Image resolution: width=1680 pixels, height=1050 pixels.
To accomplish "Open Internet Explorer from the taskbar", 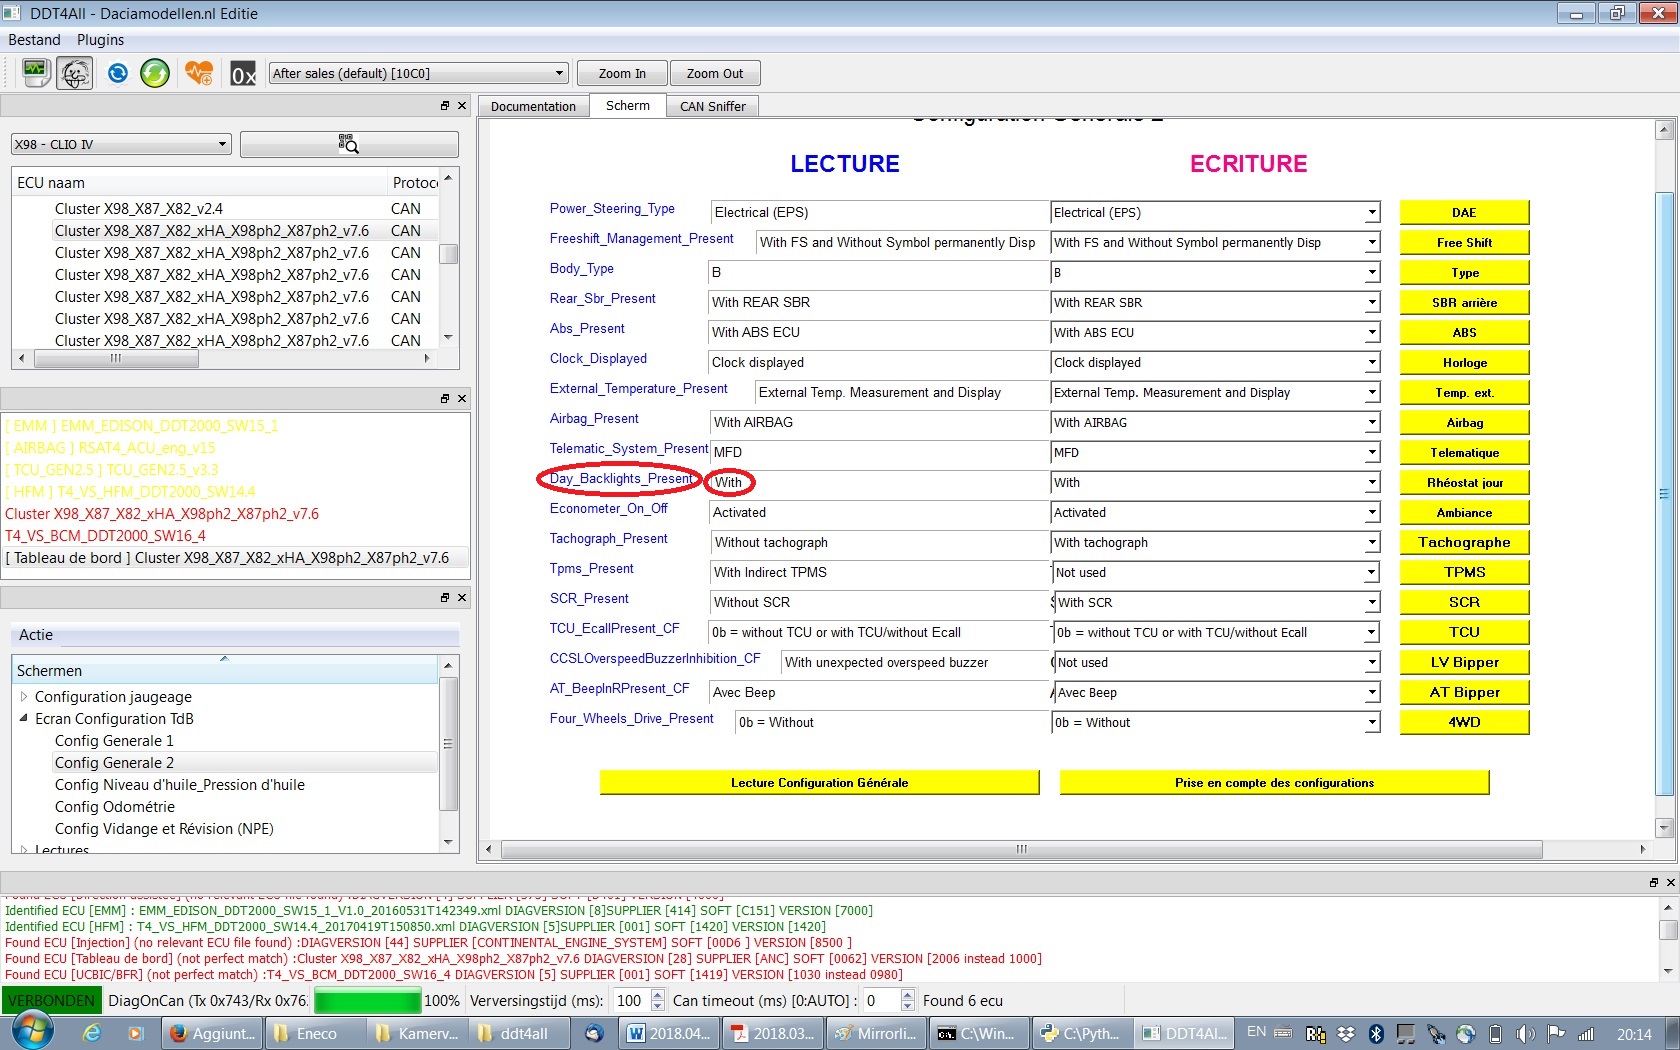I will [x=91, y=1033].
